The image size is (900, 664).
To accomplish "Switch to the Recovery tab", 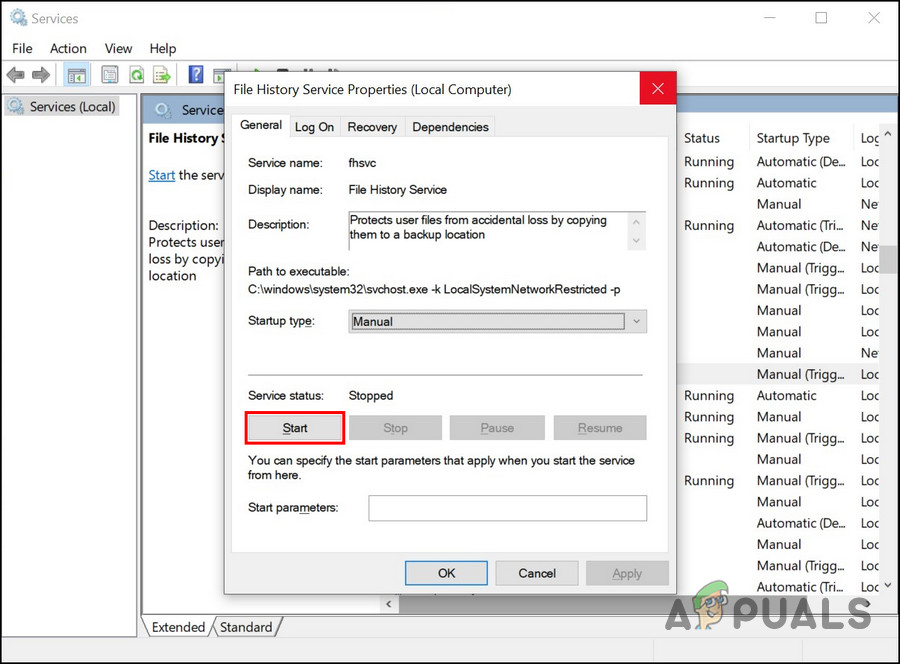I will coord(372,127).
